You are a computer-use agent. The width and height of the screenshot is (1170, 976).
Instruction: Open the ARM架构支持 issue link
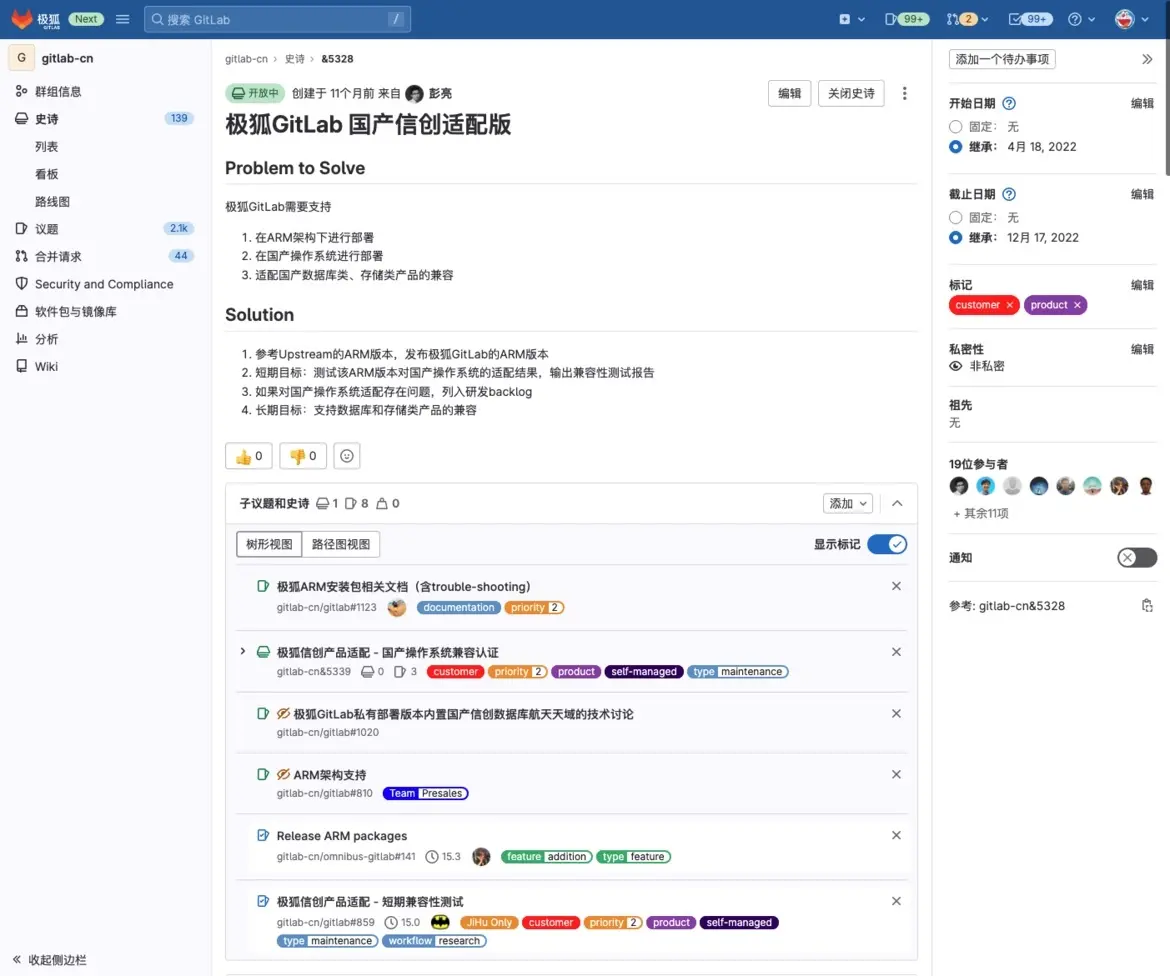click(330, 775)
